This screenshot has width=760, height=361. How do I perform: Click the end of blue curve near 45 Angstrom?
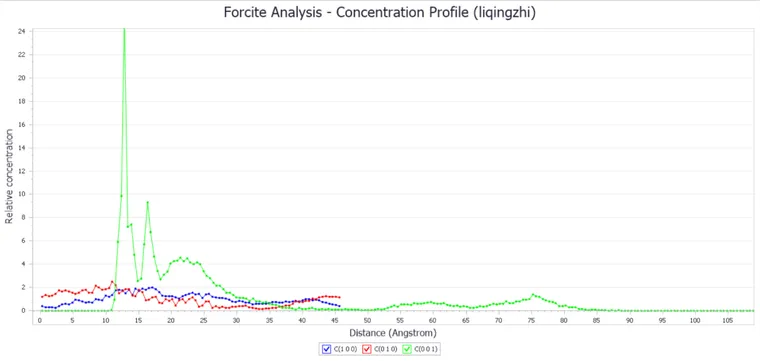click(x=339, y=306)
